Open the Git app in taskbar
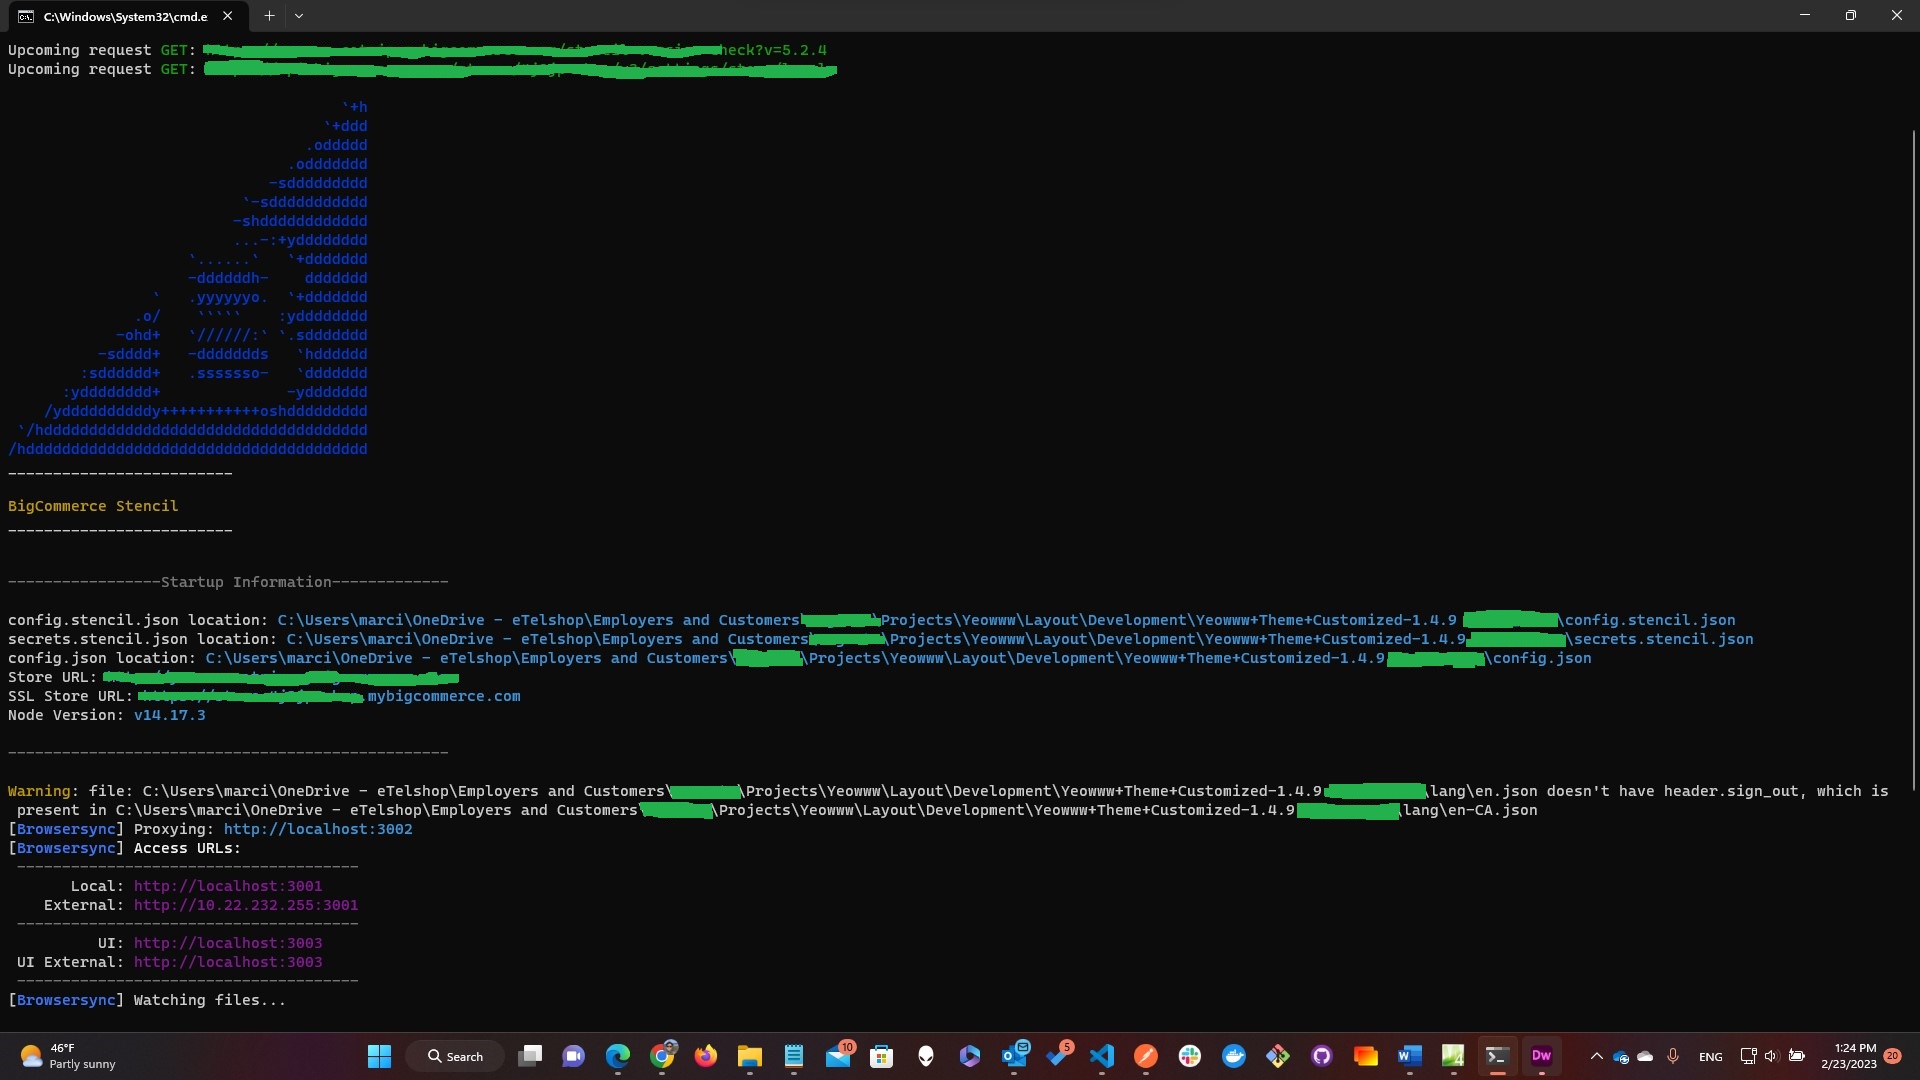The height and width of the screenshot is (1080, 1920). click(x=1278, y=1056)
